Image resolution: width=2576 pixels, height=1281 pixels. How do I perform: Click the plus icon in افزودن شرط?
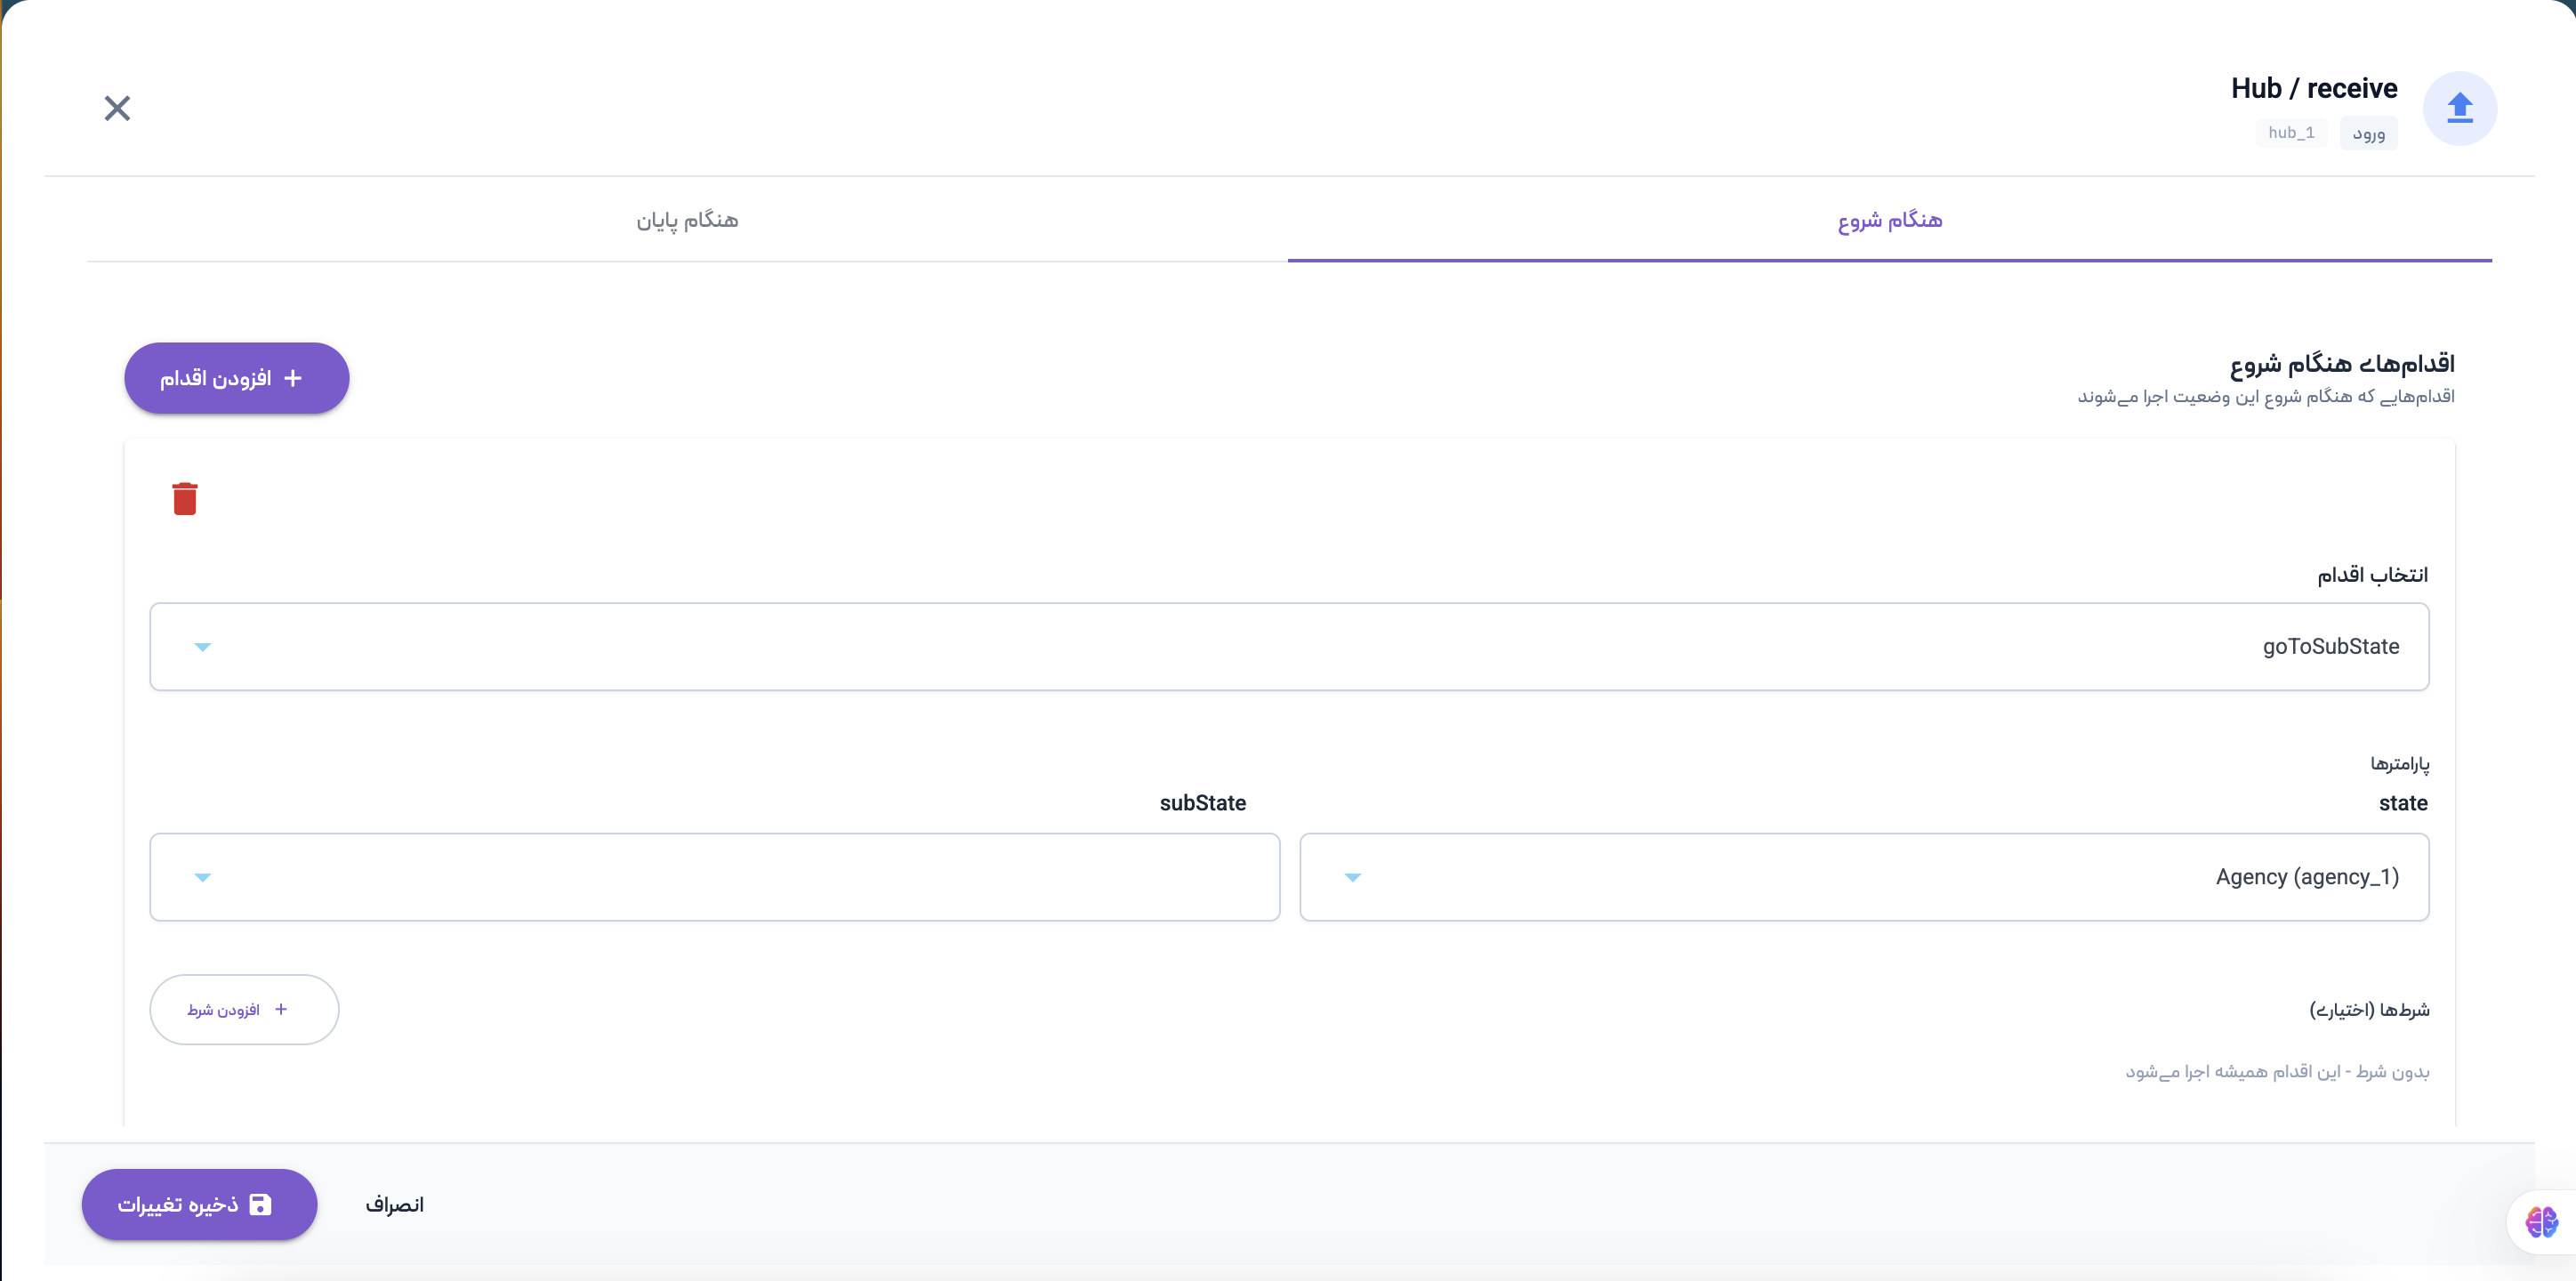[x=281, y=1009]
